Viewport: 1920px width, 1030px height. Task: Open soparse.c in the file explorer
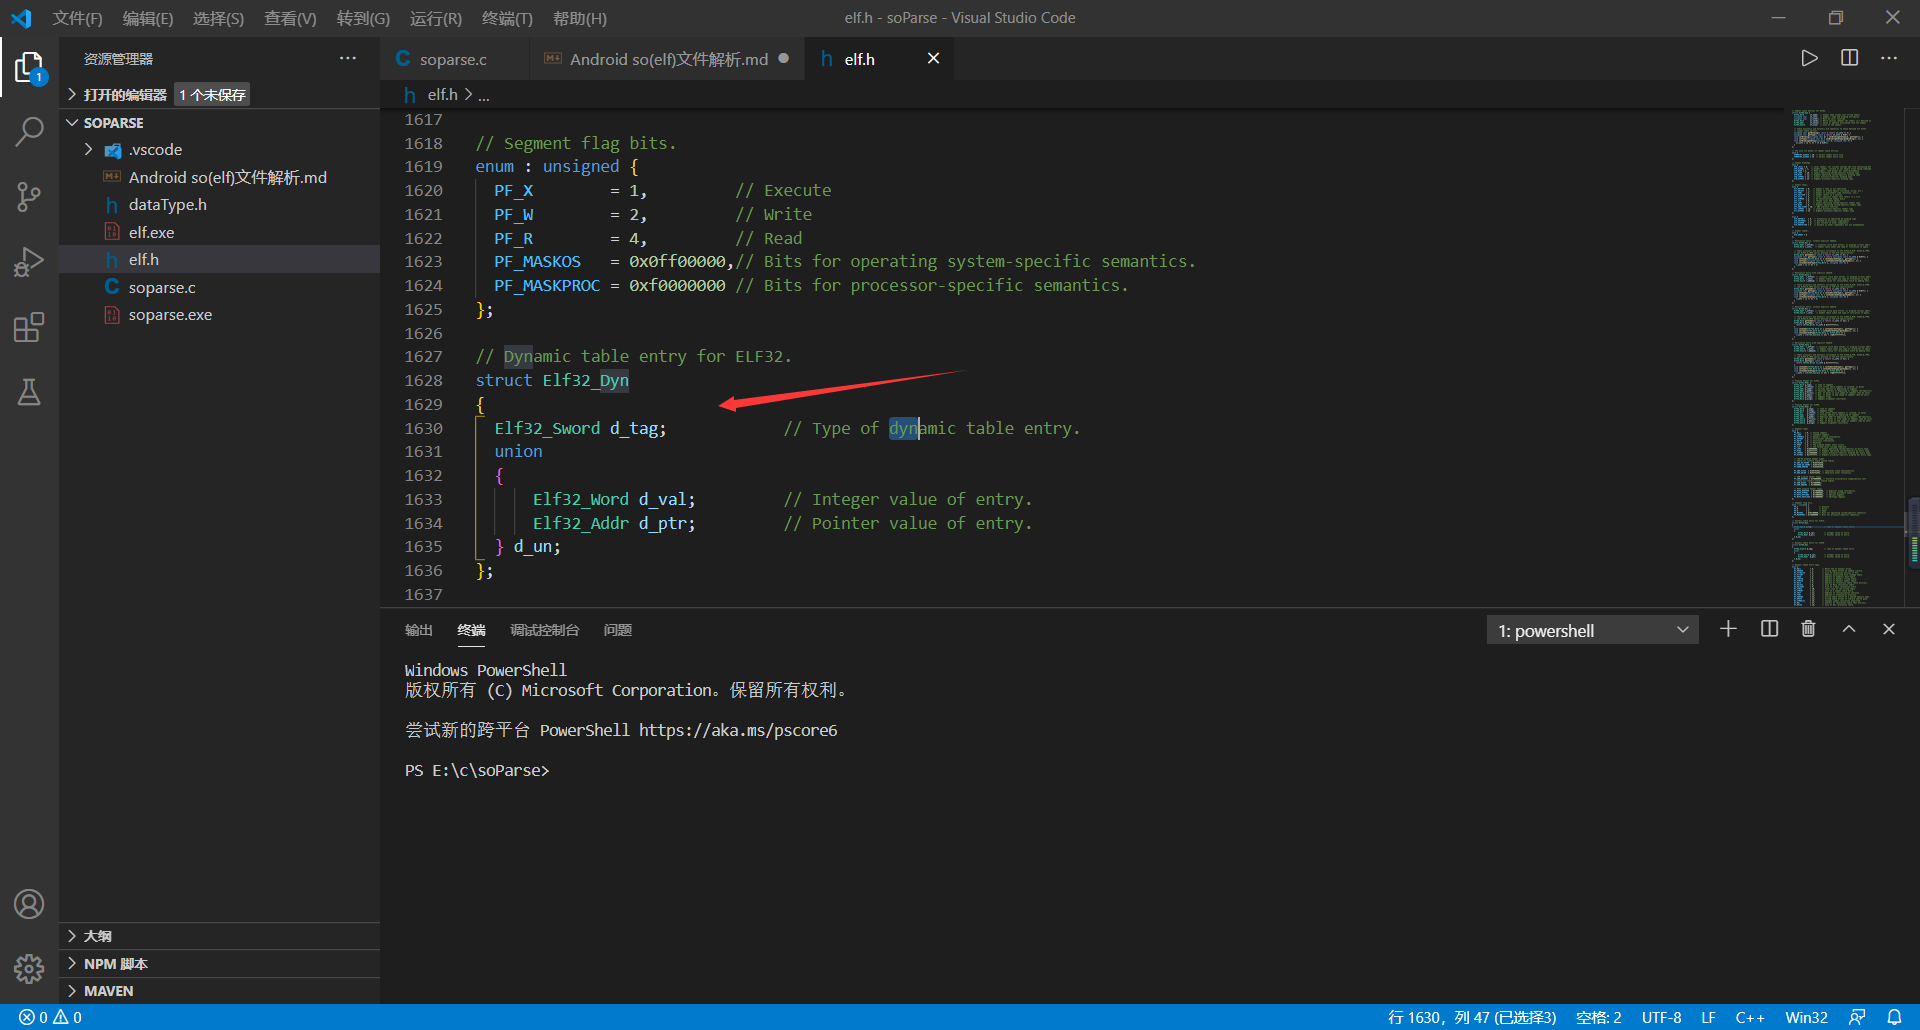click(x=162, y=287)
